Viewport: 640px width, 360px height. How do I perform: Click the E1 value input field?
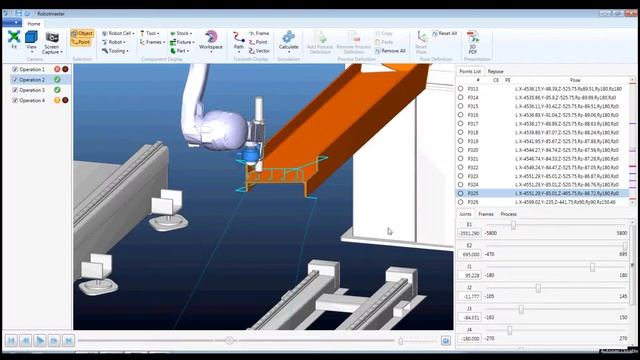click(x=469, y=233)
